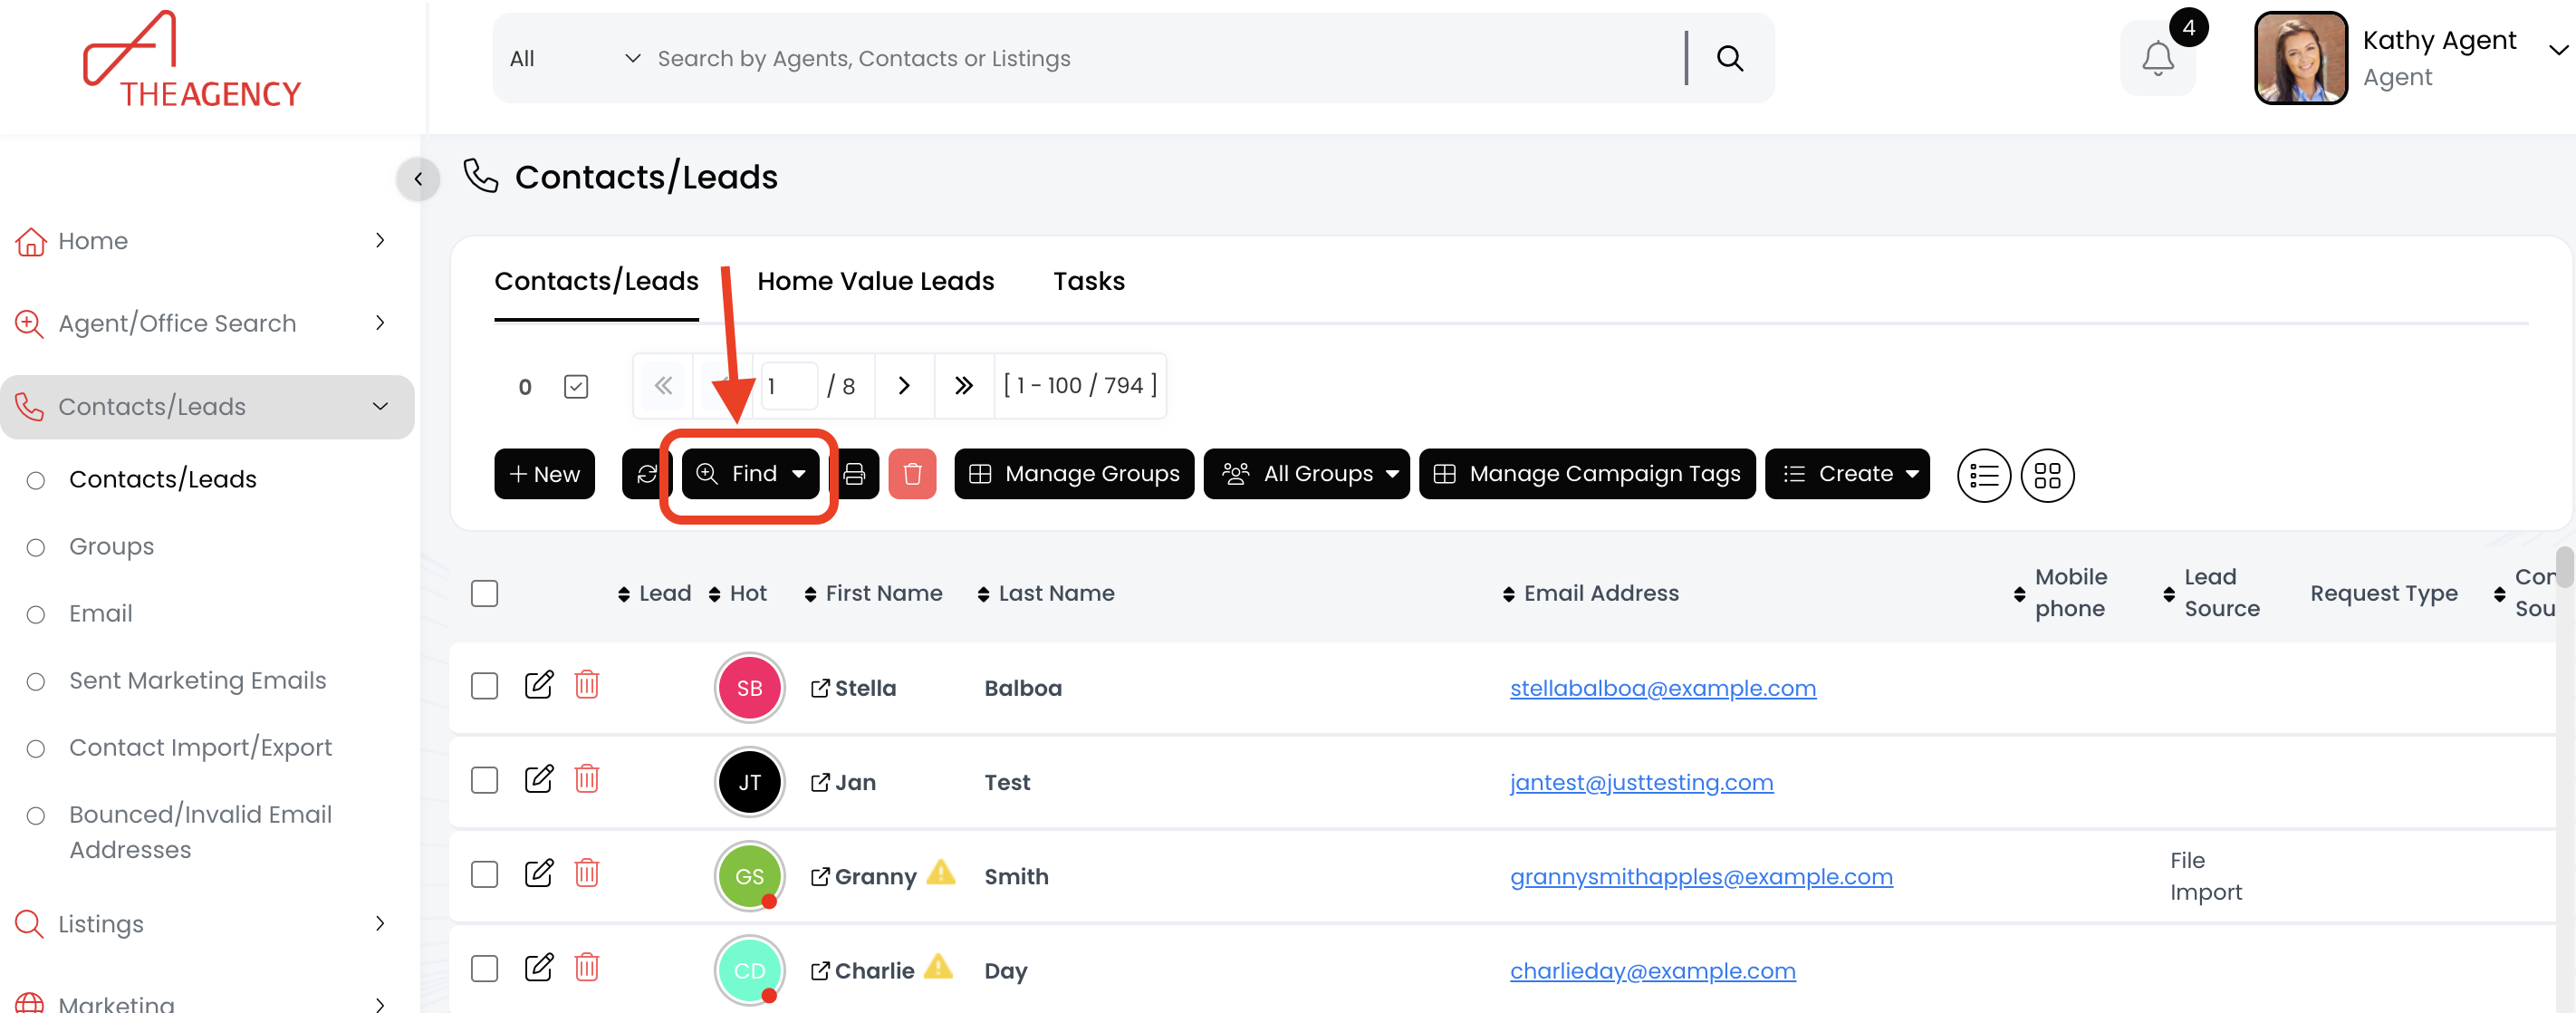Image resolution: width=2576 pixels, height=1013 pixels.
Task: Tick the Granny Smith row checkbox
Action: [x=484, y=875]
